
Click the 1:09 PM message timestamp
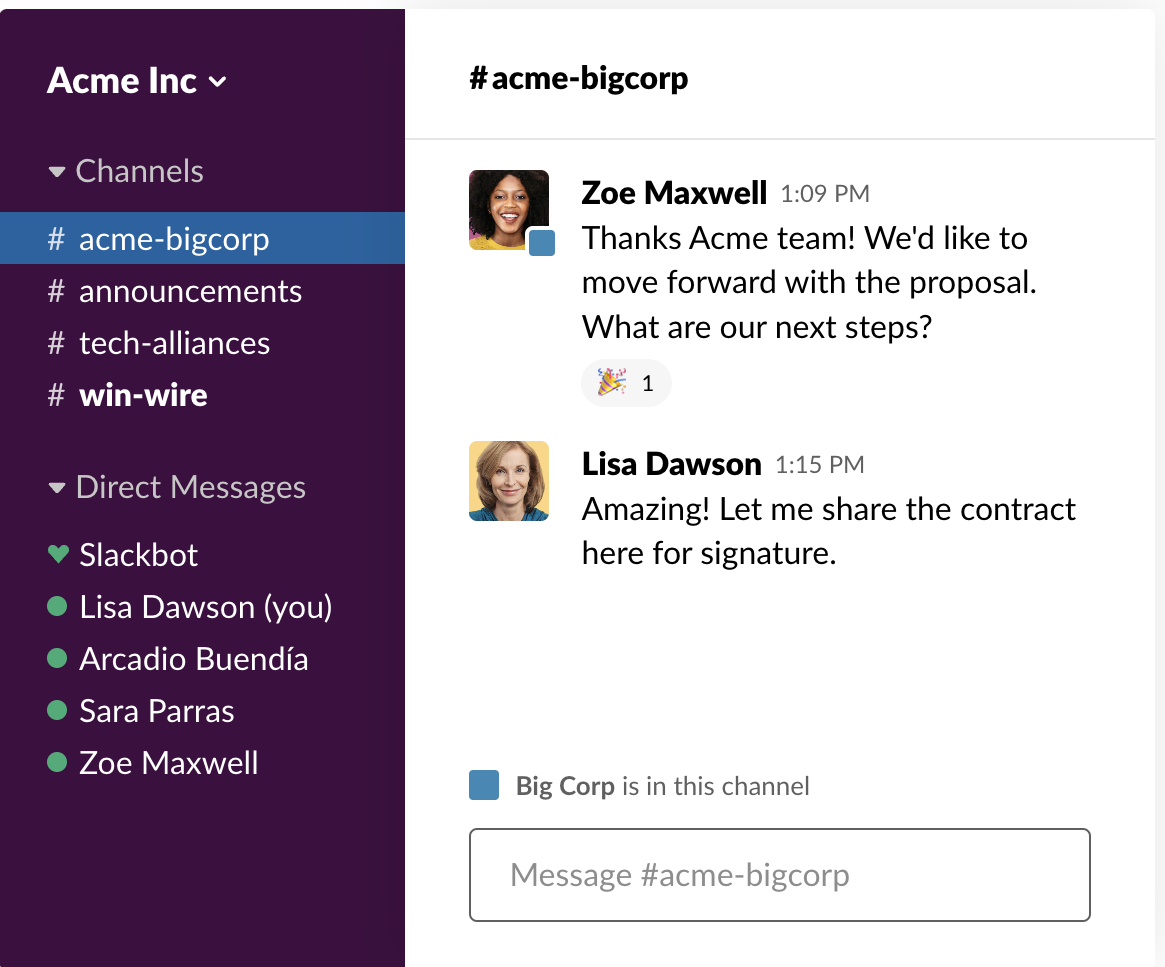pos(825,194)
